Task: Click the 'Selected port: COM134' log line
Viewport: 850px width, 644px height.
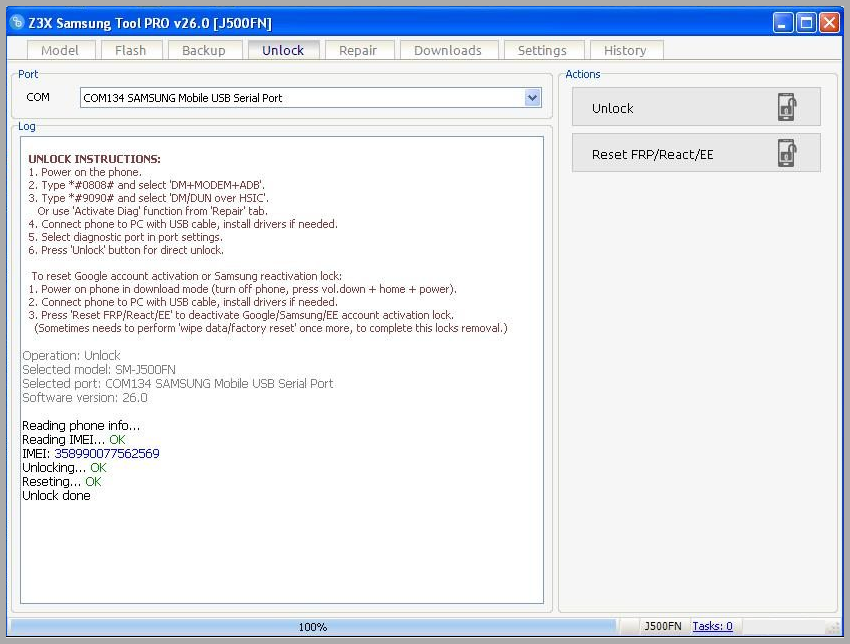Action: pyautogui.click(x=178, y=384)
